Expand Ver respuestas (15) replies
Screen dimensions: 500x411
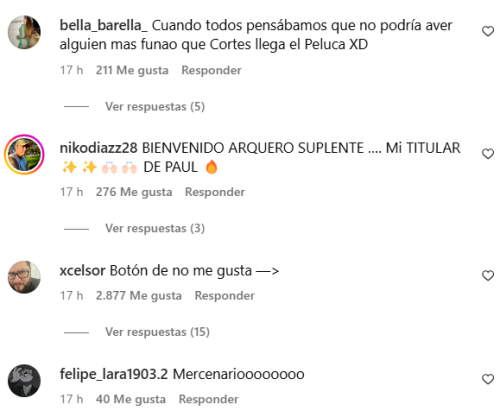pyautogui.click(x=157, y=332)
